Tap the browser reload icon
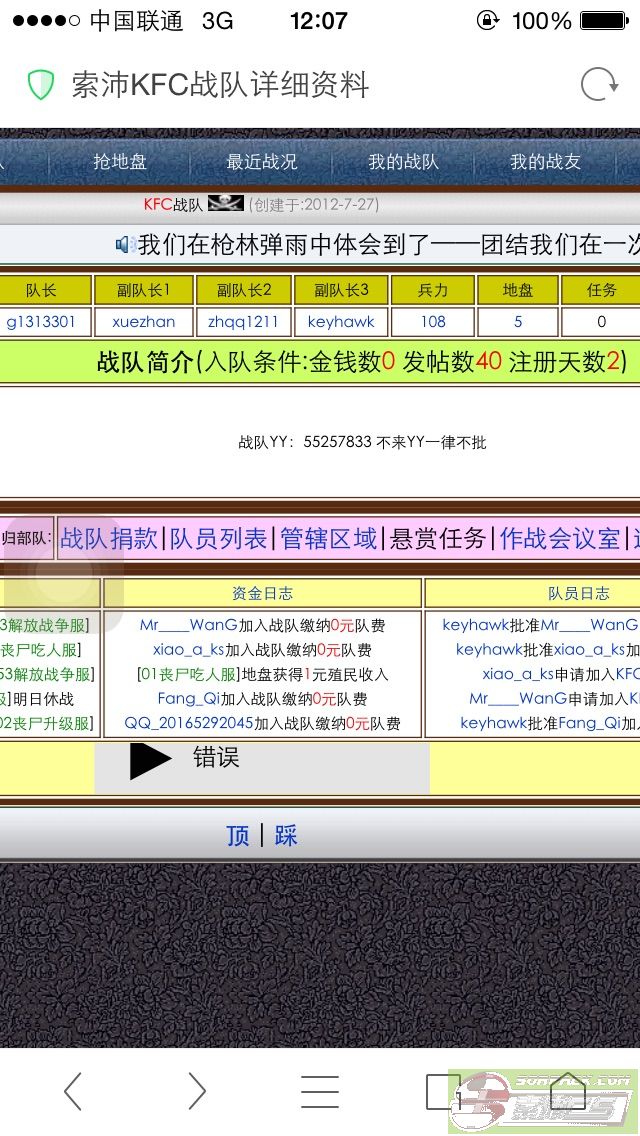 [x=599, y=85]
